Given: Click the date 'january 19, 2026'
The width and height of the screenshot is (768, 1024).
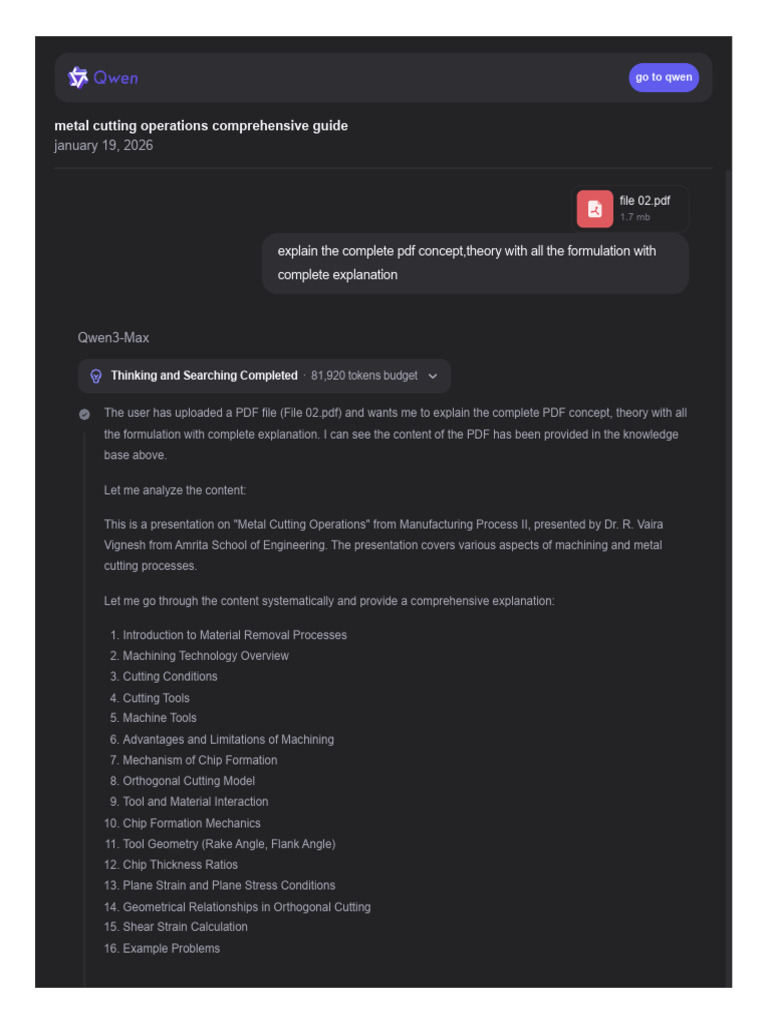Looking at the screenshot, I should 104,145.
